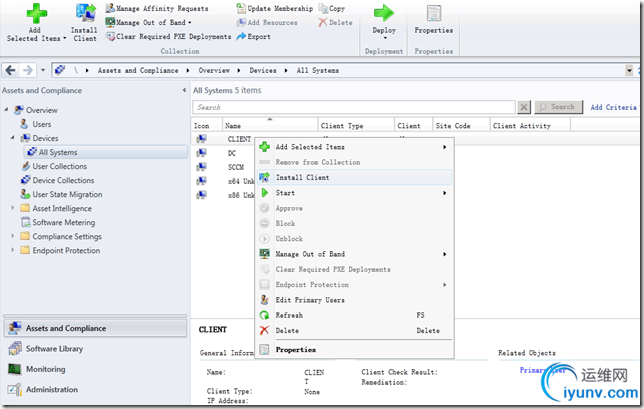The height and width of the screenshot is (409, 644).
Task: Collapse the Assets and Compliance navigation pane
Action: pos(184,90)
